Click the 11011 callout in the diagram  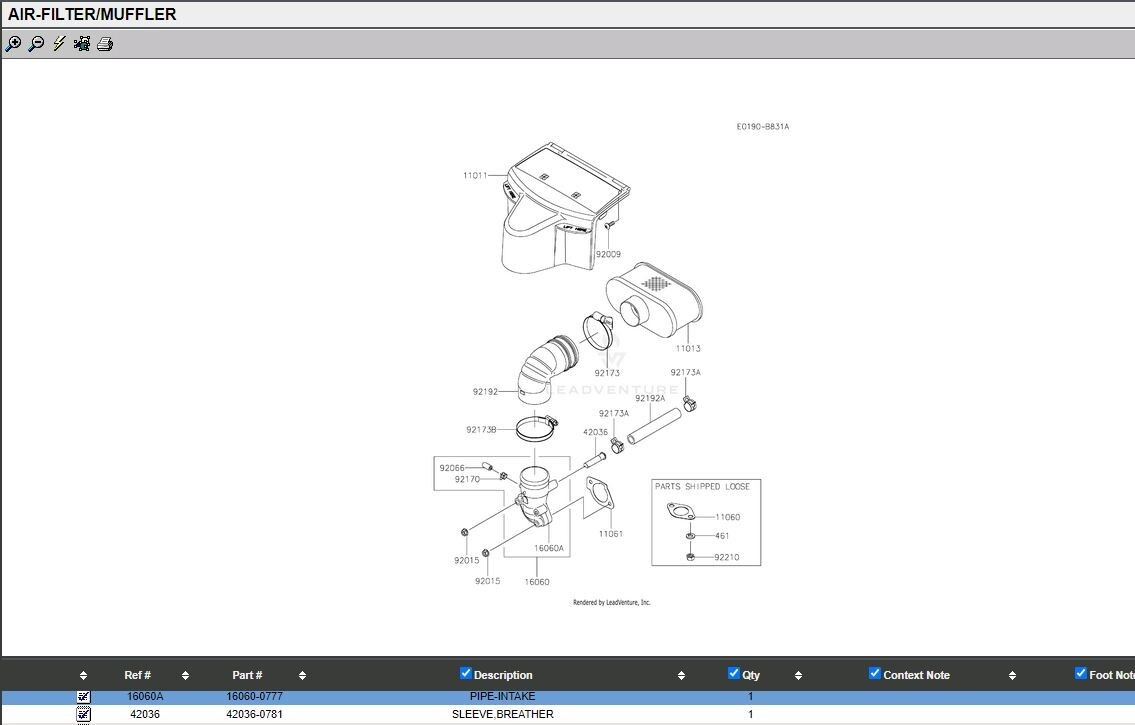[475, 175]
